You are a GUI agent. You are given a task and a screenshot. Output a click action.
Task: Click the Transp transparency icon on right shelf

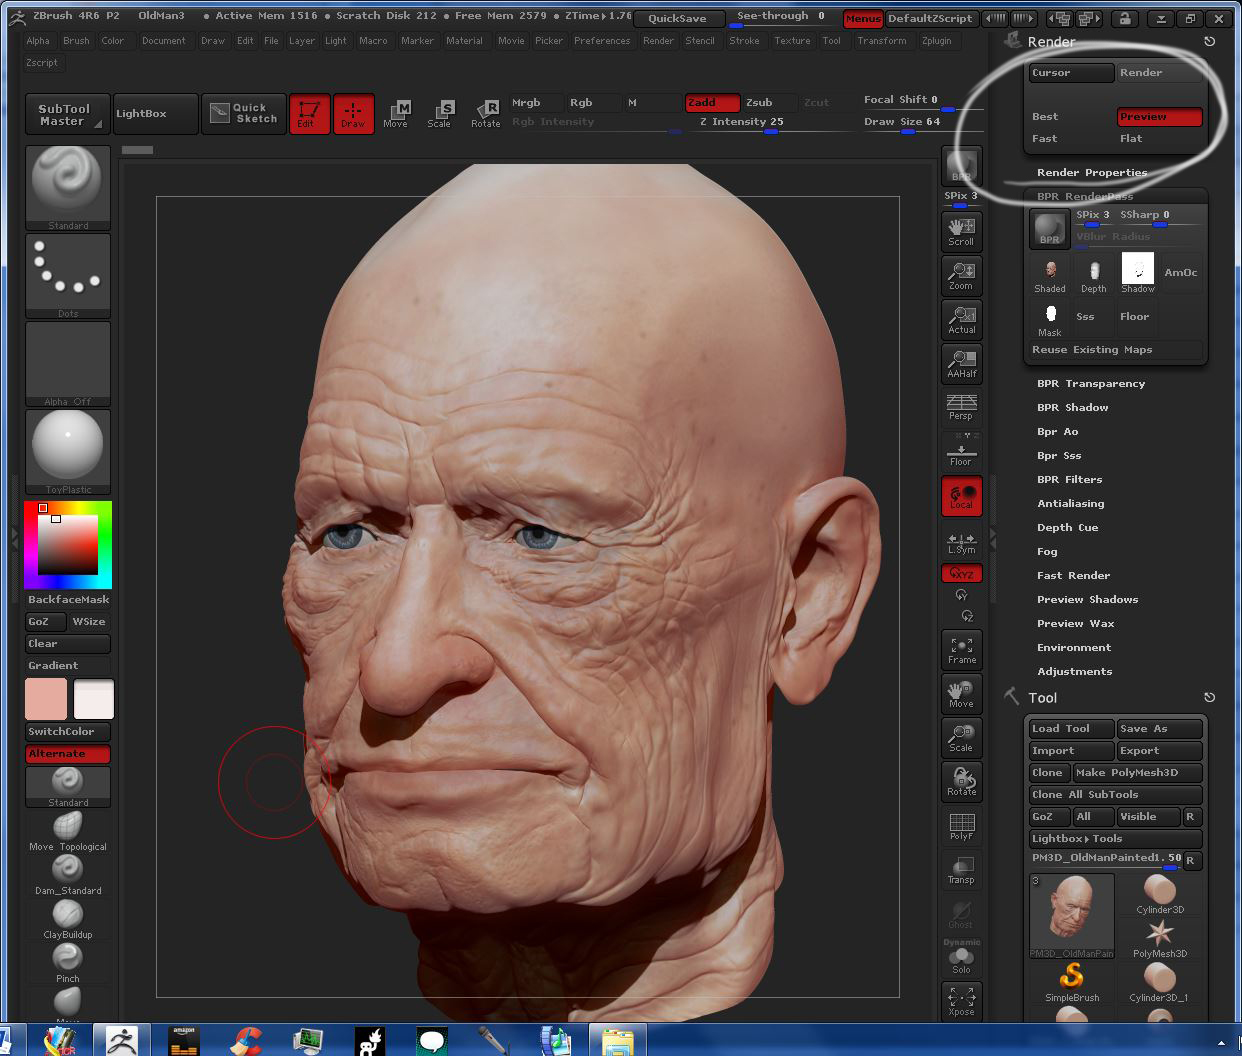(961, 869)
